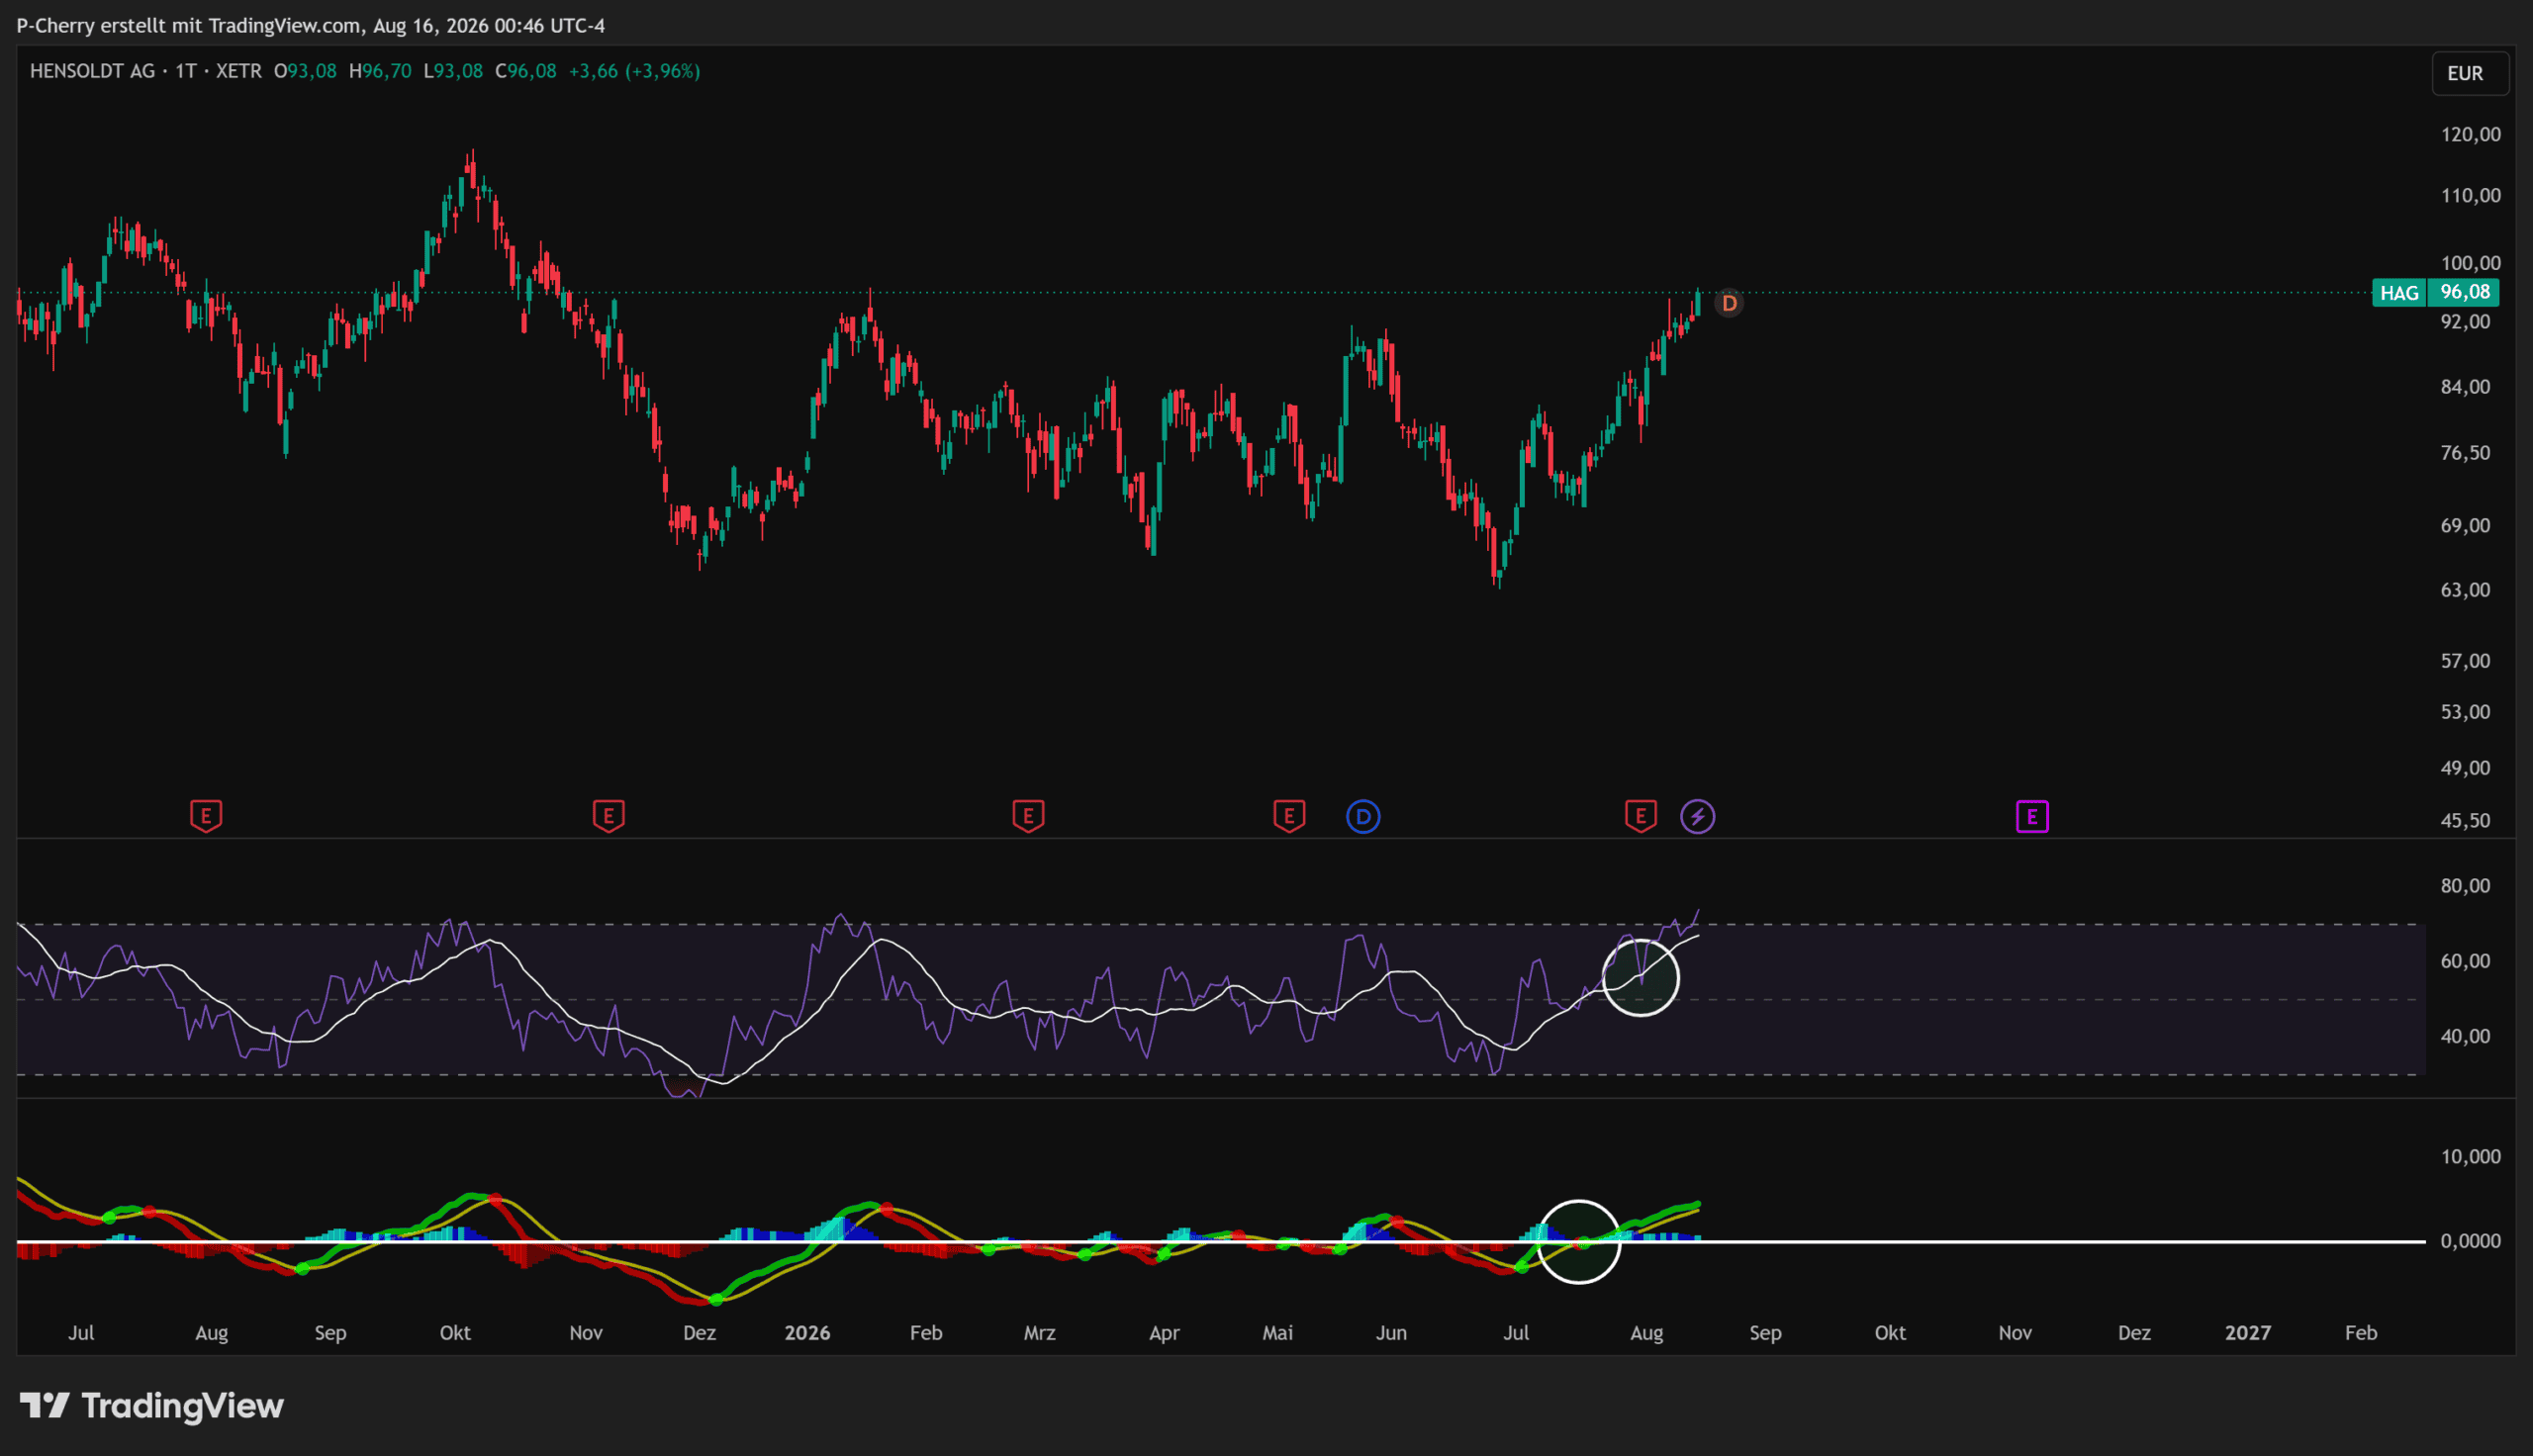Image resolution: width=2533 pixels, height=1456 pixels.
Task: Click the red earnings 'E' marker near Mai 2026
Action: click(1289, 816)
